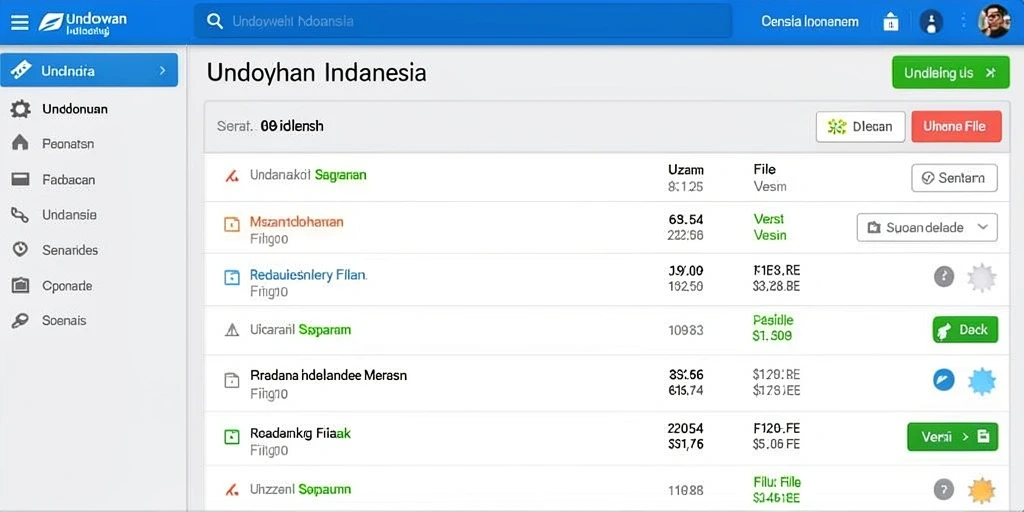
Task: Select the Undndira sidebar item
Action: tap(89, 70)
